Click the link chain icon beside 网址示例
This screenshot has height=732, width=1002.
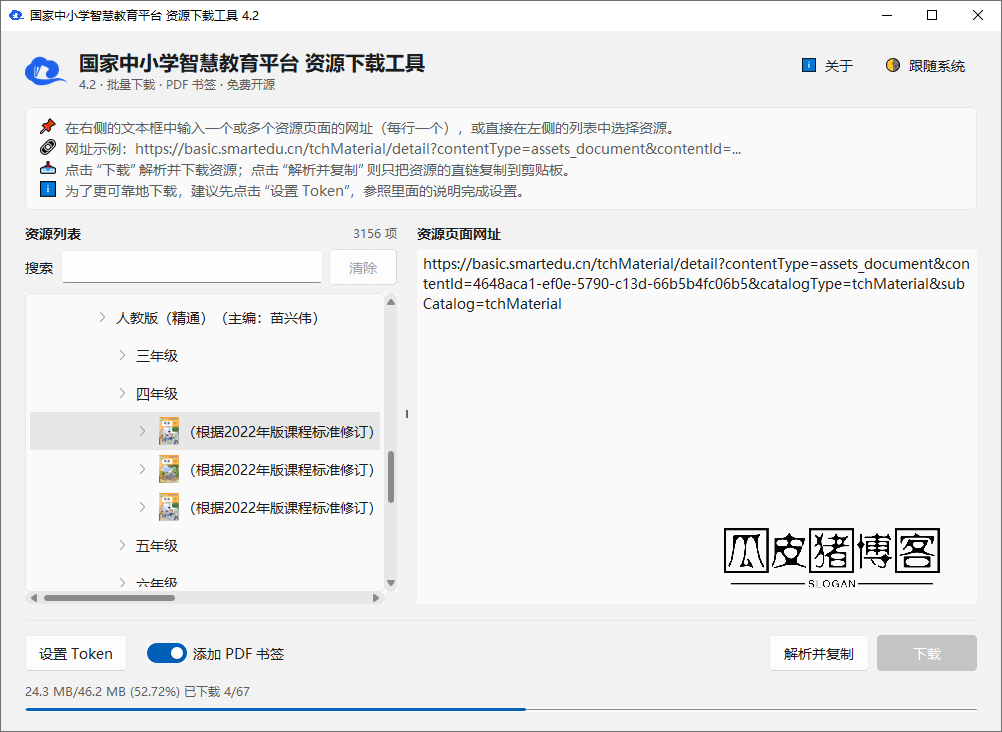click(x=48, y=148)
